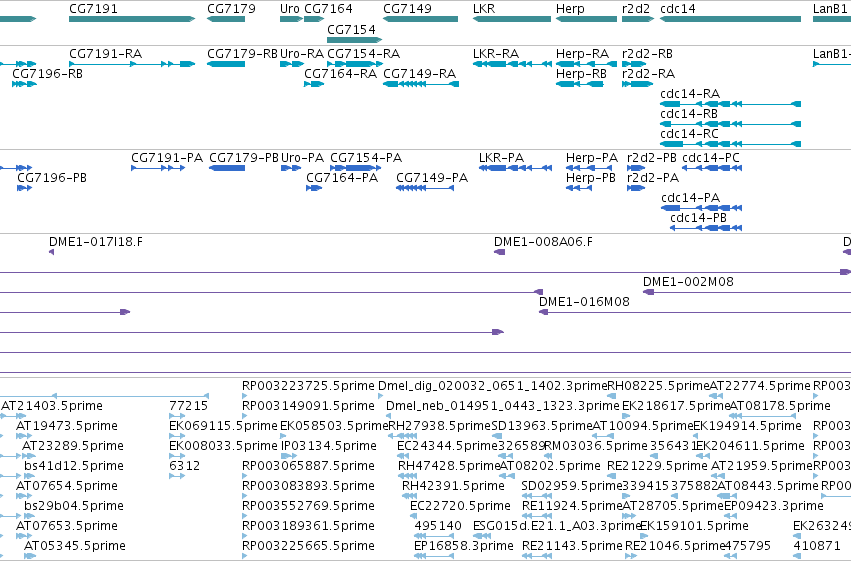Click the EC22720.5prime label
The image size is (851, 561).
click(x=460, y=506)
